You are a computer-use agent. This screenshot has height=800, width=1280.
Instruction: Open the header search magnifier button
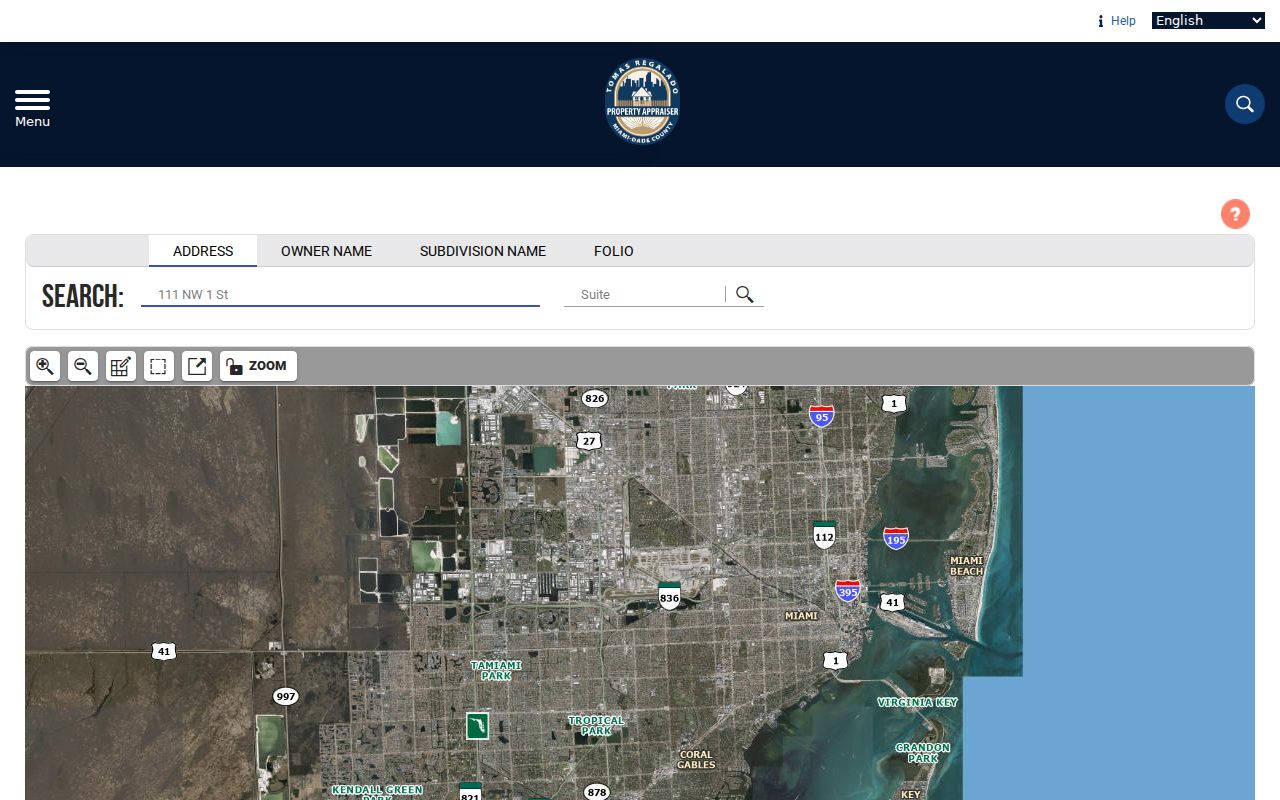[x=1245, y=104]
